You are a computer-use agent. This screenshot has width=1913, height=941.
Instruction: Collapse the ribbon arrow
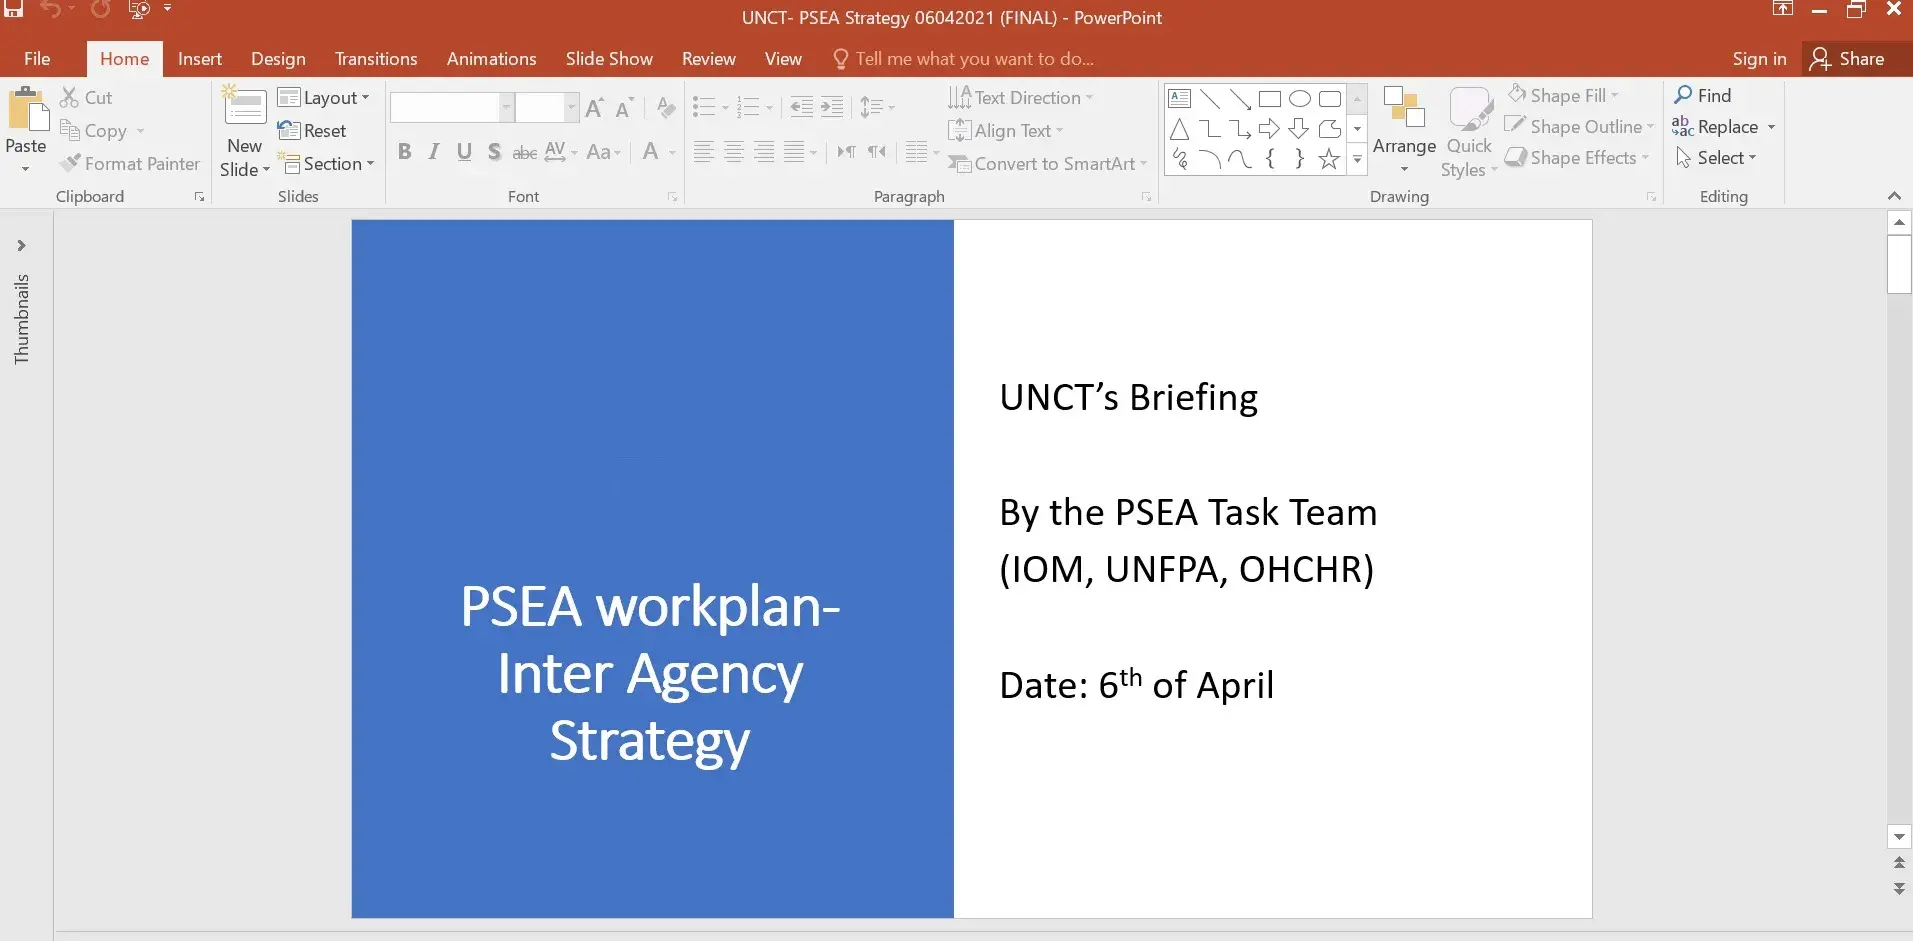[1893, 196]
